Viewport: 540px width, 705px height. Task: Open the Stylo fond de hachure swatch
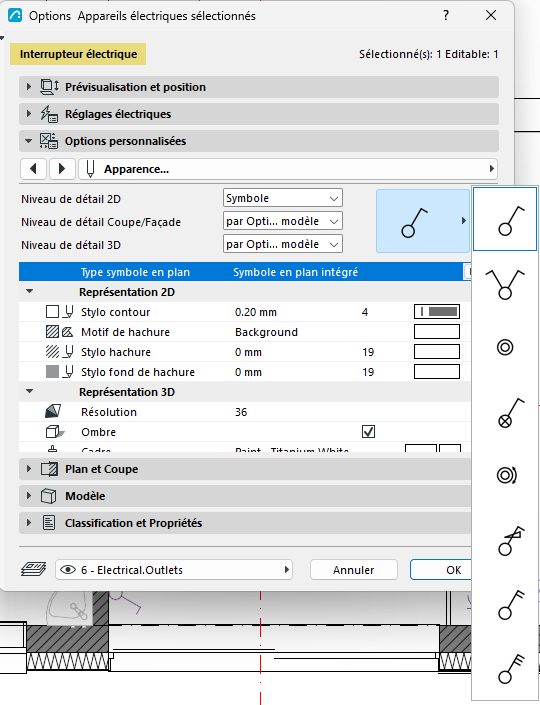coord(437,372)
